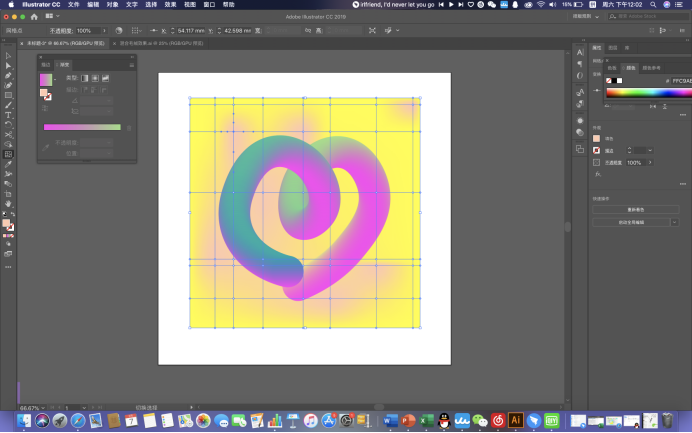Open the 效果 menu

tap(171, 5)
